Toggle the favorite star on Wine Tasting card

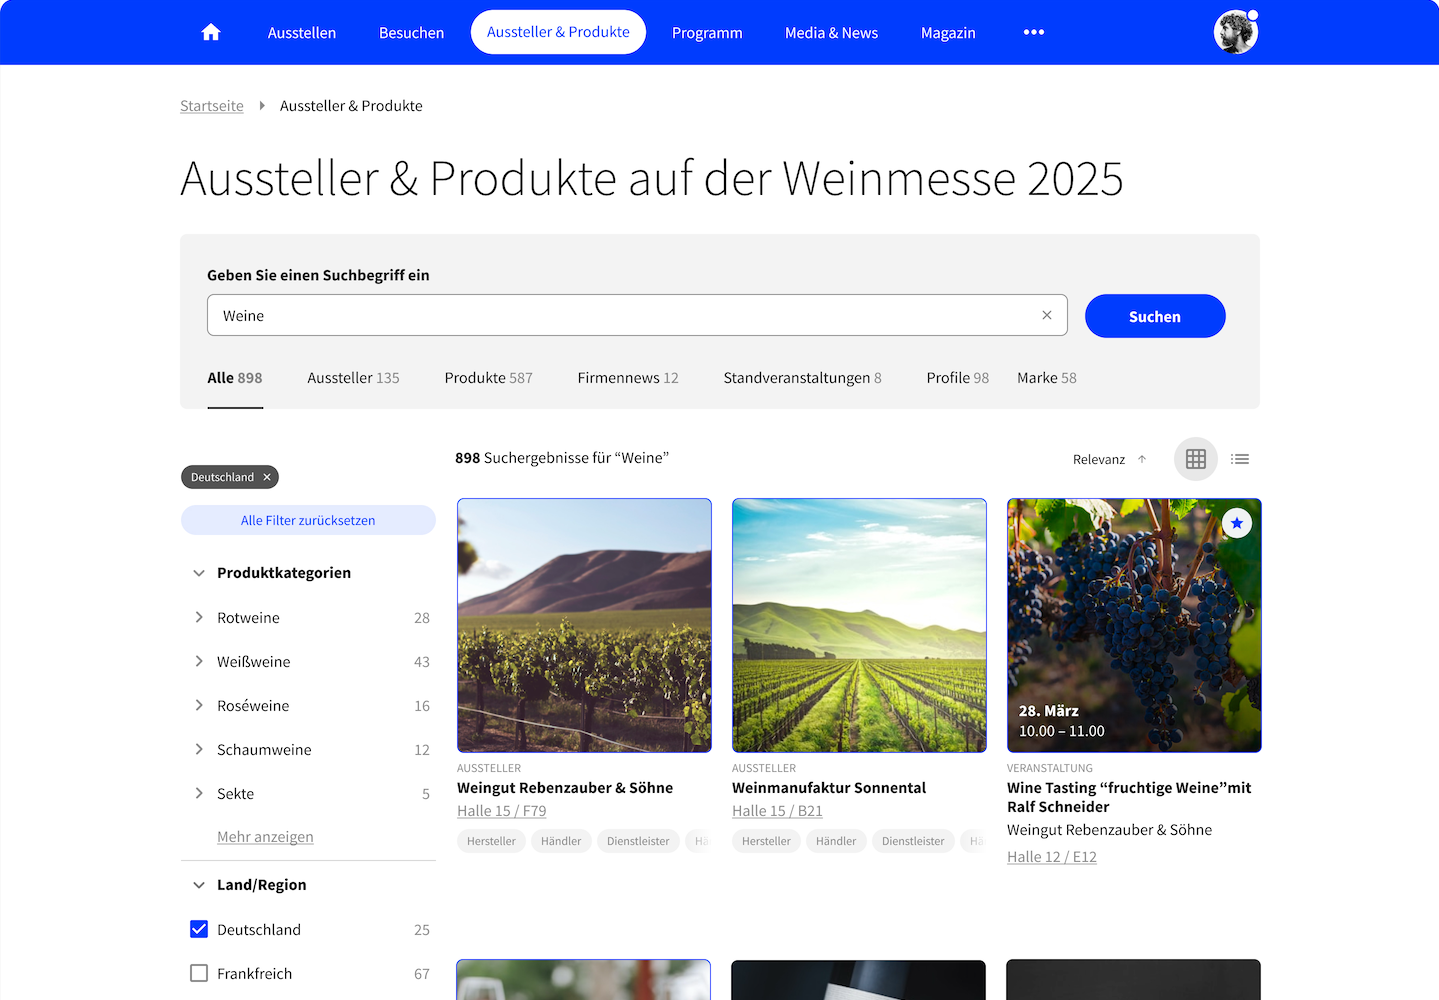tap(1237, 523)
